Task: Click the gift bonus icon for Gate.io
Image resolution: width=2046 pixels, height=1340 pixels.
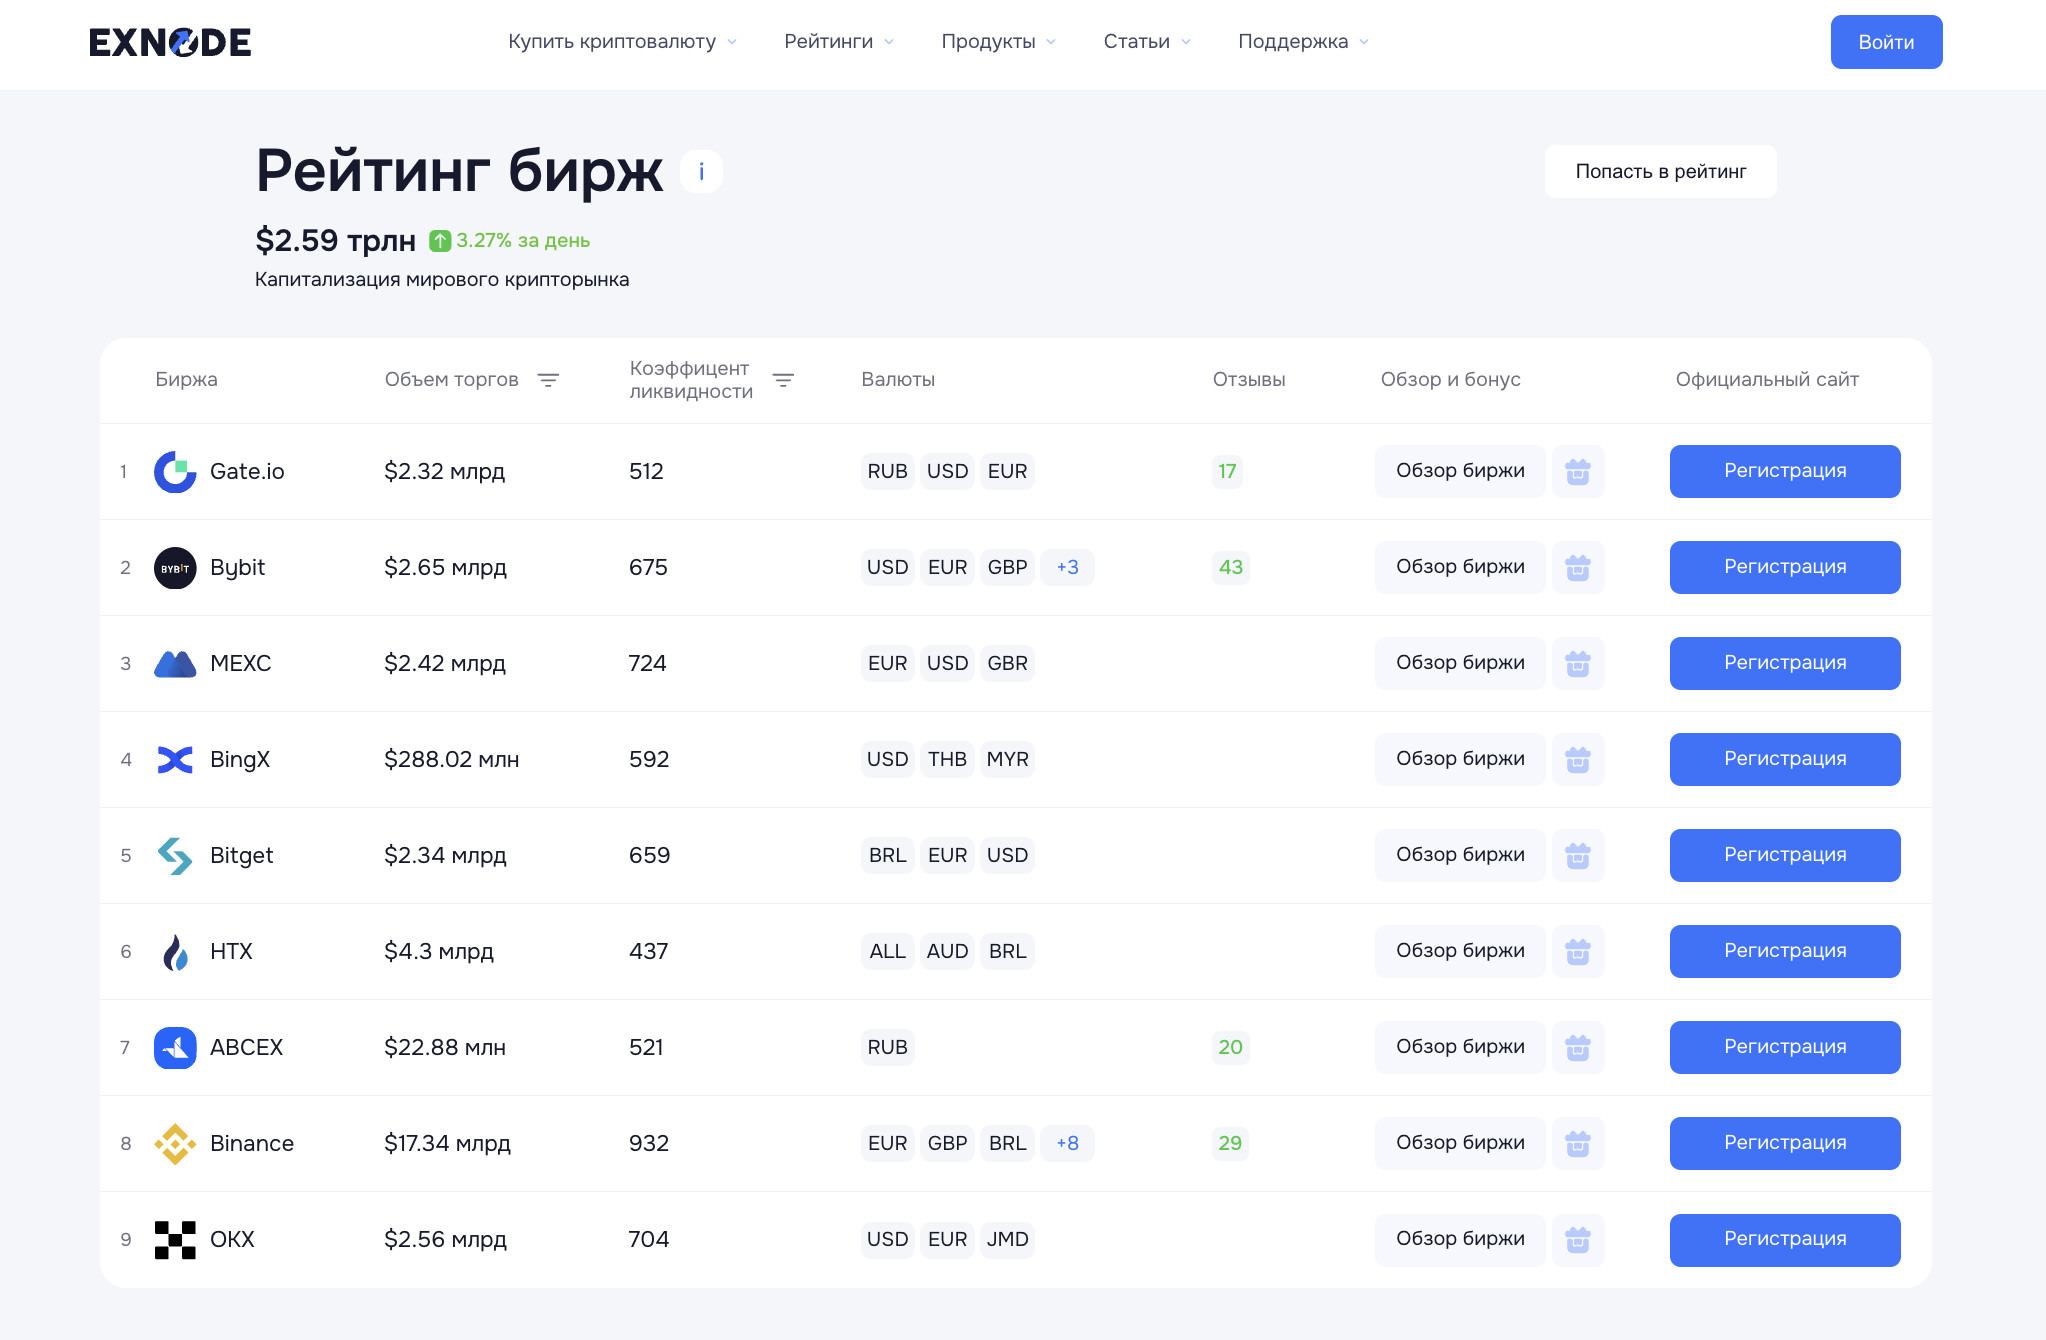Action: [1578, 471]
